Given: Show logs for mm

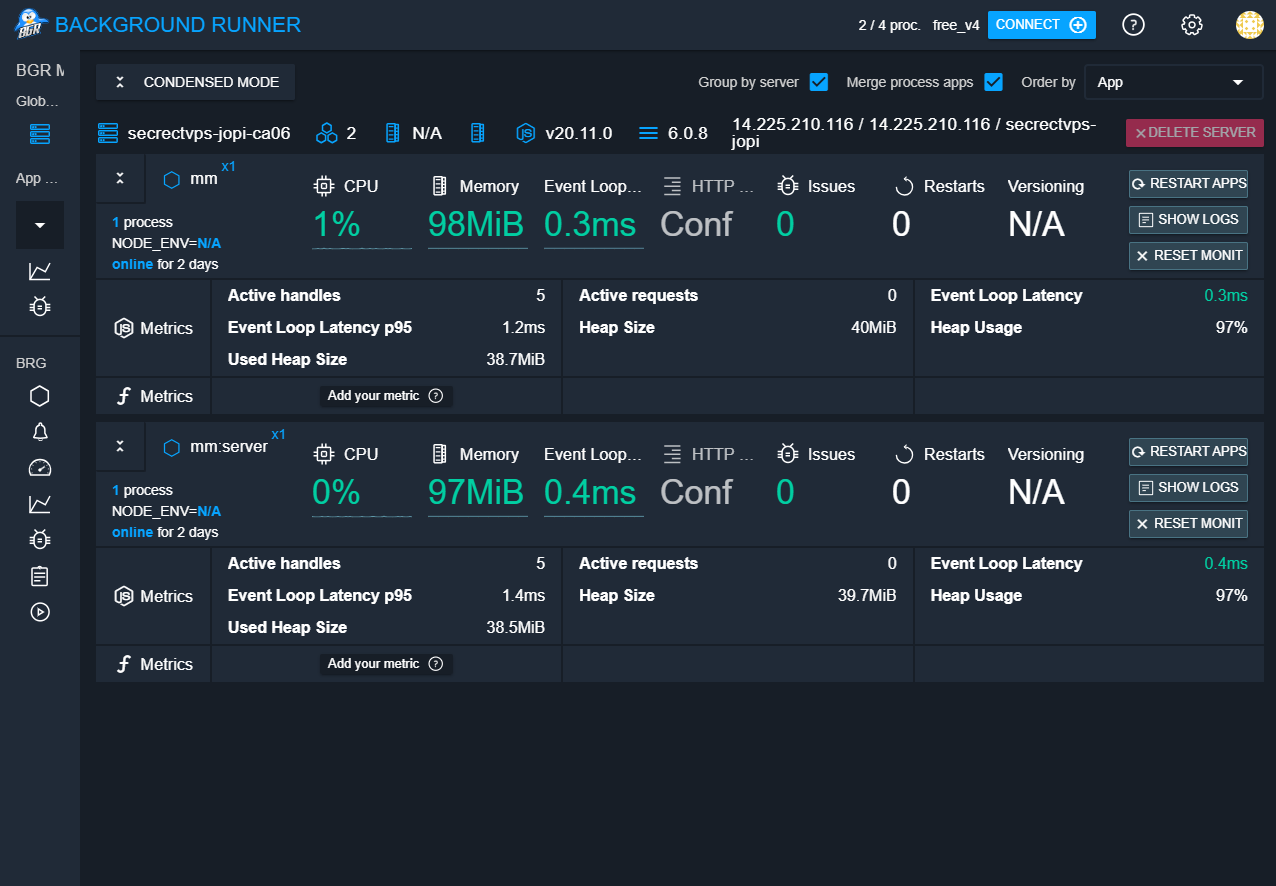Looking at the screenshot, I should 1189,219.
